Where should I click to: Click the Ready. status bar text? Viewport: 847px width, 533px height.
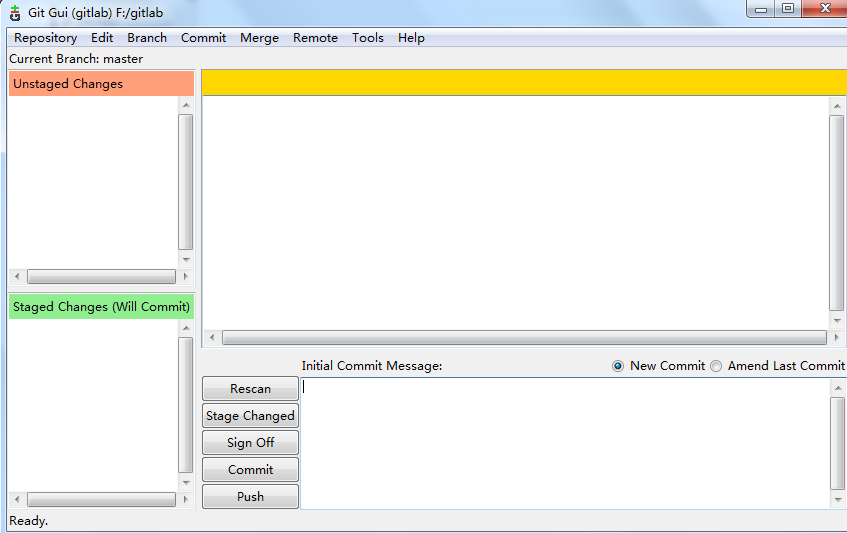coord(29,521)
